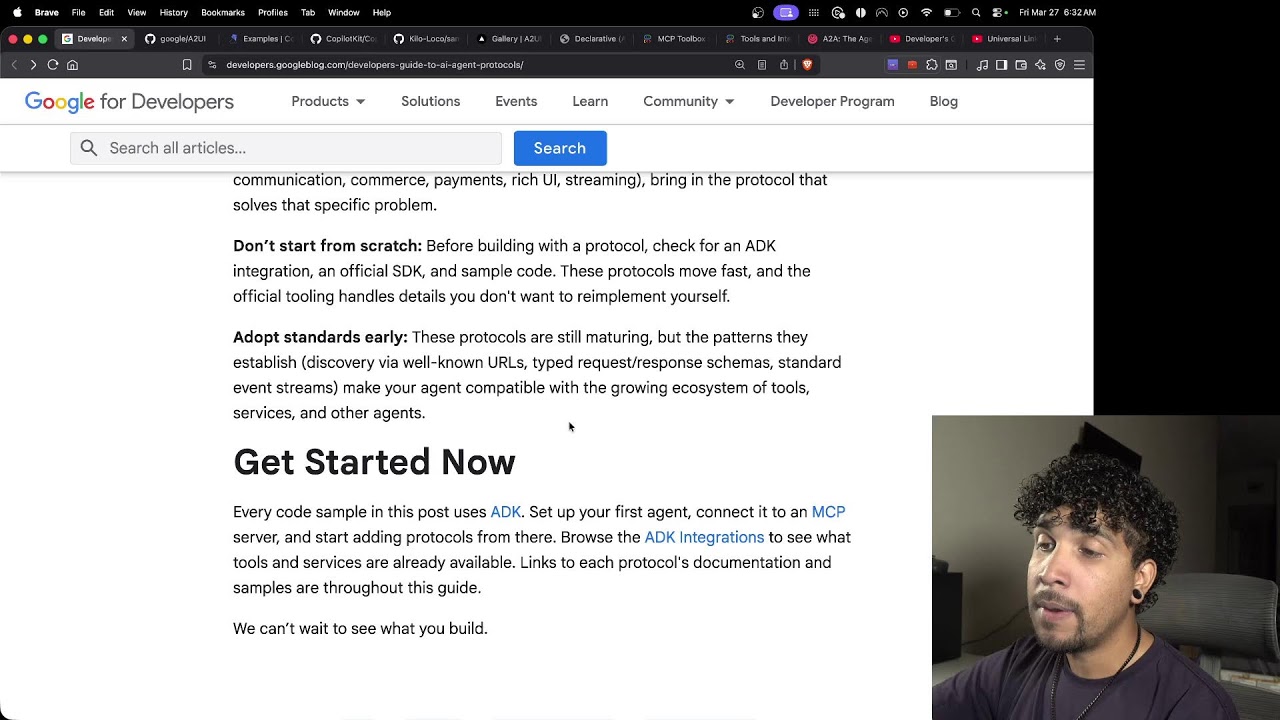Switch to the Examples tab
Viewport: 1280px width, 720px height.
coord(261,39)
